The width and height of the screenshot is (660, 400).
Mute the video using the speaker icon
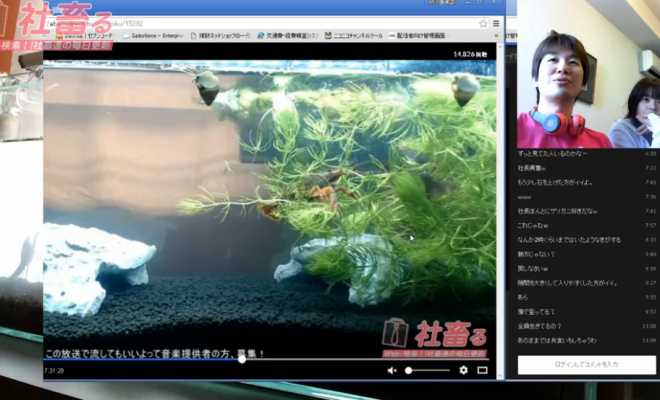pyautogui.click(x=392, y=370)
